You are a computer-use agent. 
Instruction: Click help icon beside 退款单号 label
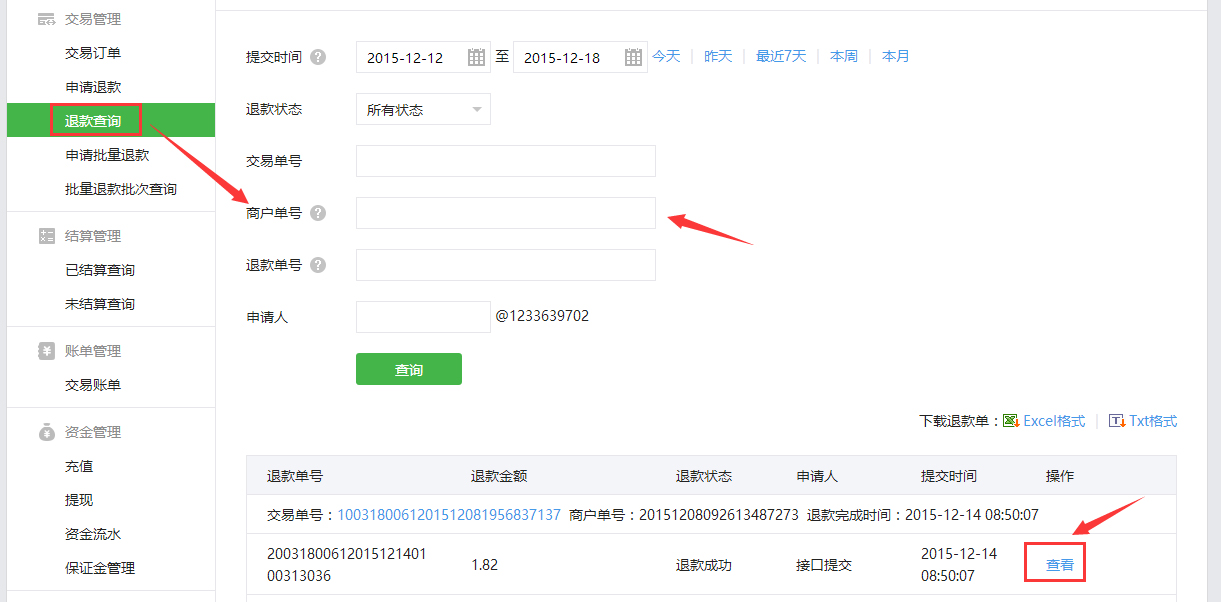[318, 265]
